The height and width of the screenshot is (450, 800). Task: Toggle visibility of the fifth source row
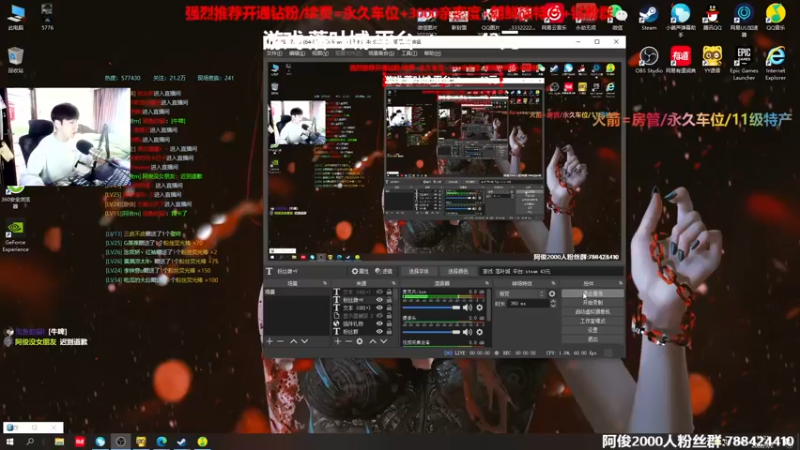point(379,323)
